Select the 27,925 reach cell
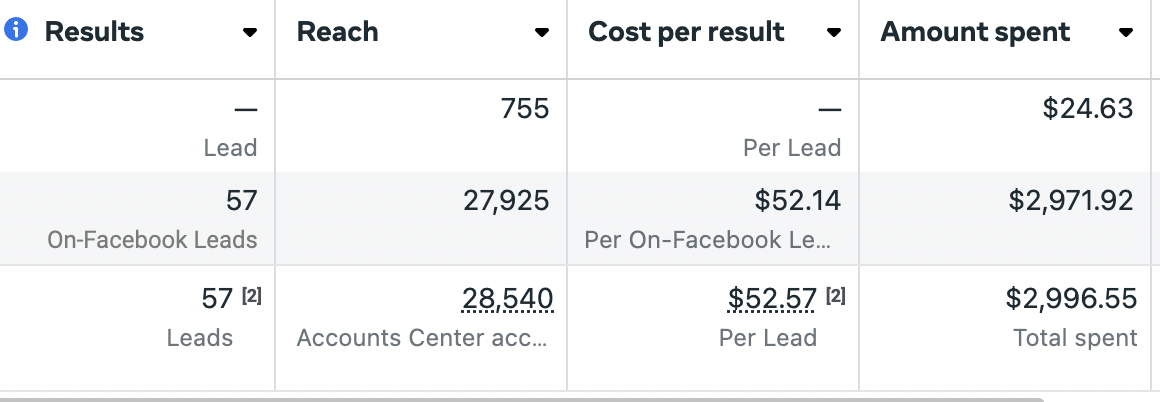Screen dimensions: 1160x402 coord(420,218)
